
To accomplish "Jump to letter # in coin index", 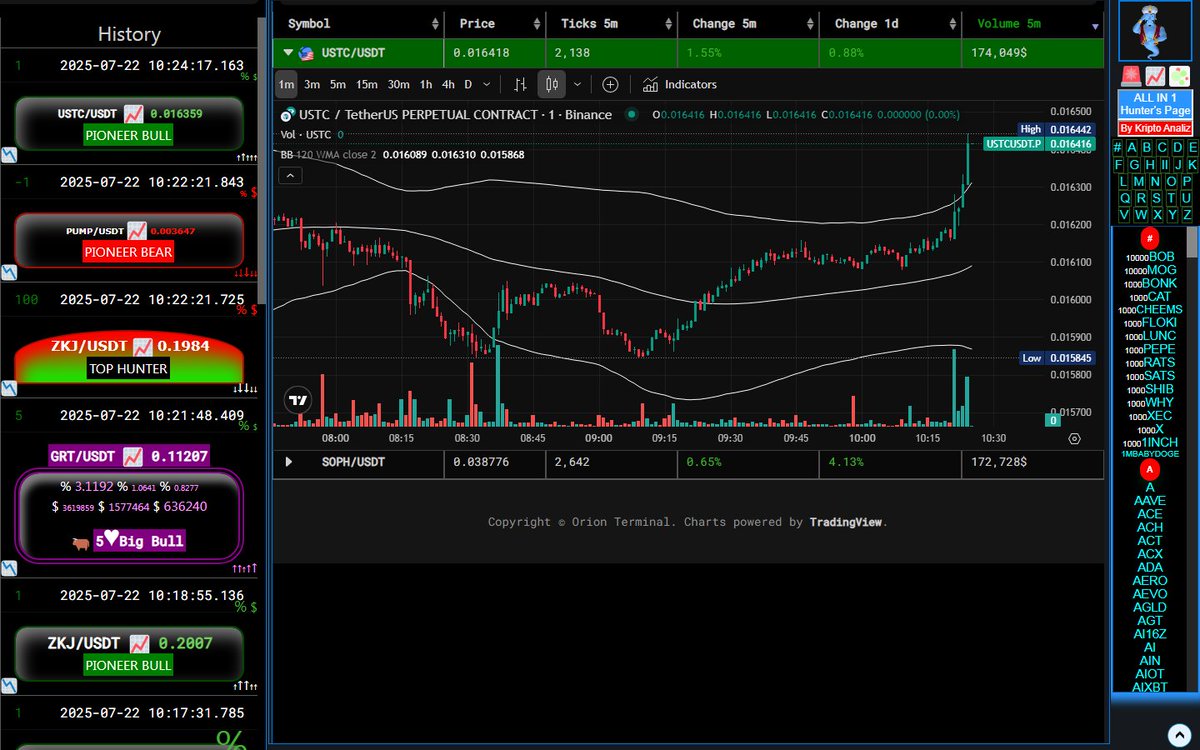I will point(1118,148).
